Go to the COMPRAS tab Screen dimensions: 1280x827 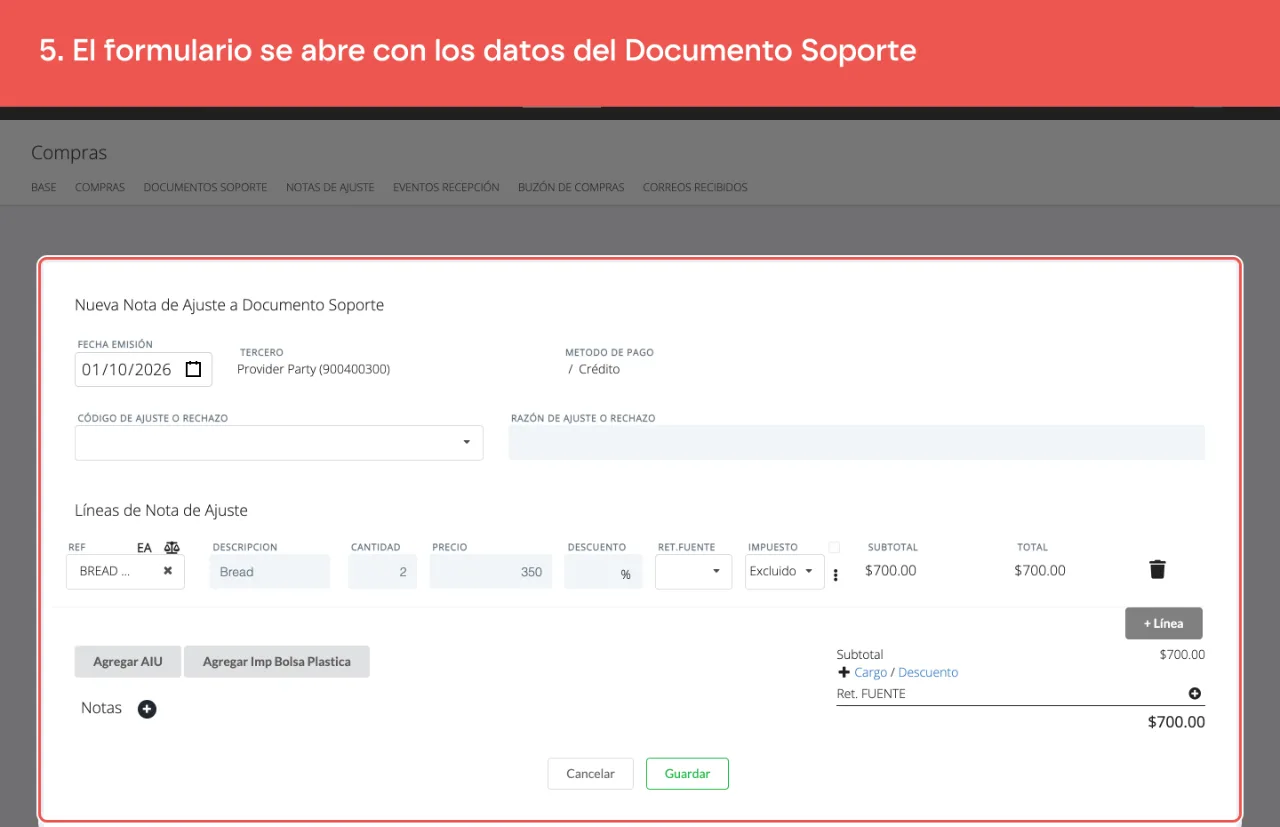coord(100,187)
